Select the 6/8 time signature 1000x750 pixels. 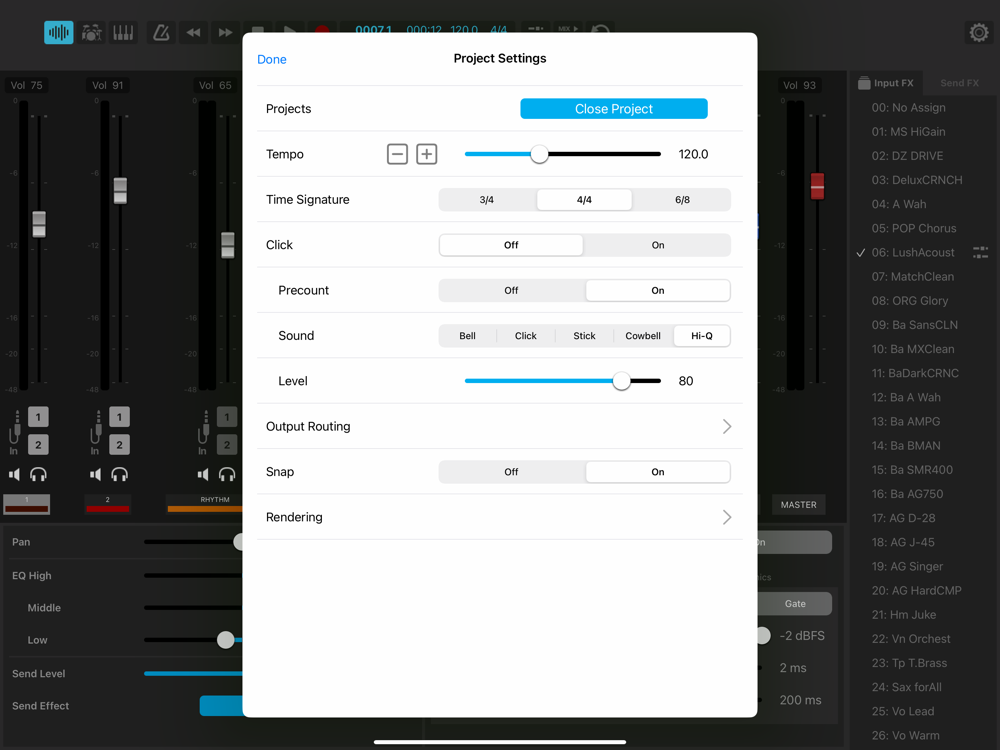(x=682, y=200)
